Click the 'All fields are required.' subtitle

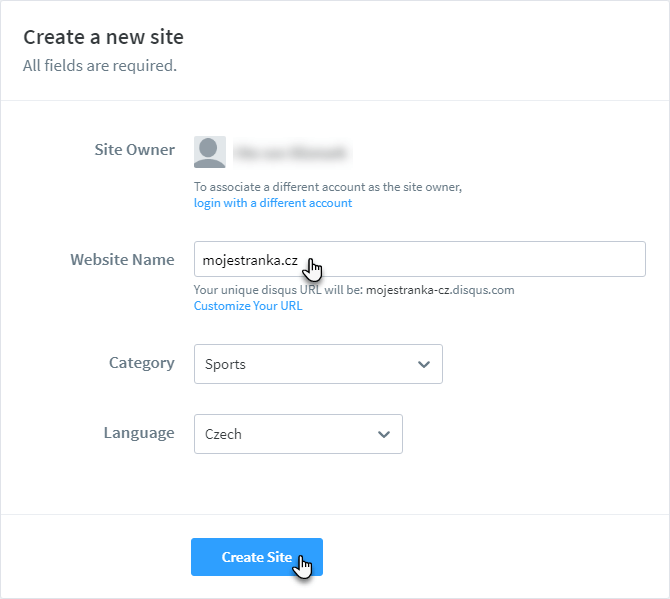[100, 66]
